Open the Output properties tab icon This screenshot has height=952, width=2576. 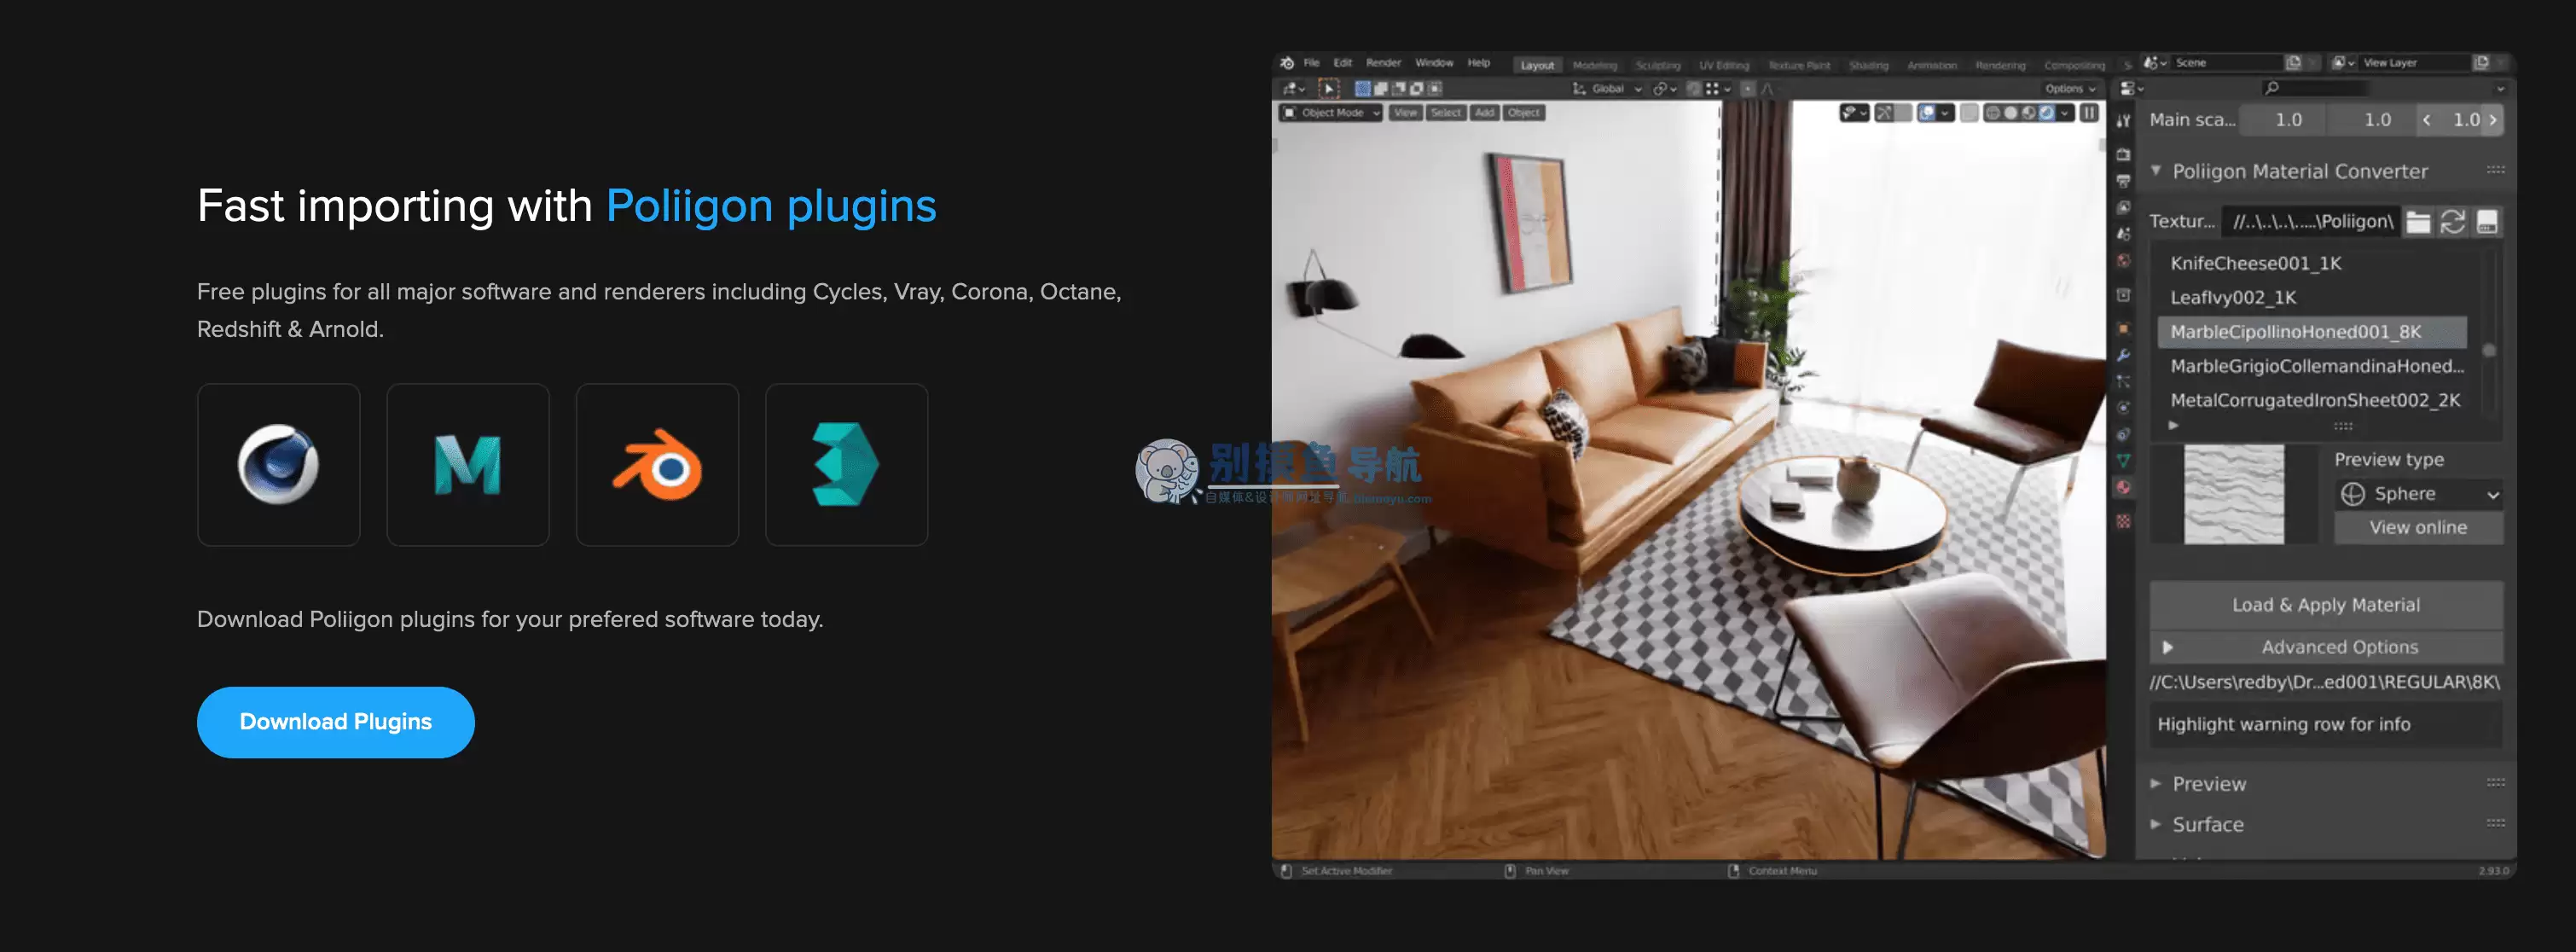2123,181
